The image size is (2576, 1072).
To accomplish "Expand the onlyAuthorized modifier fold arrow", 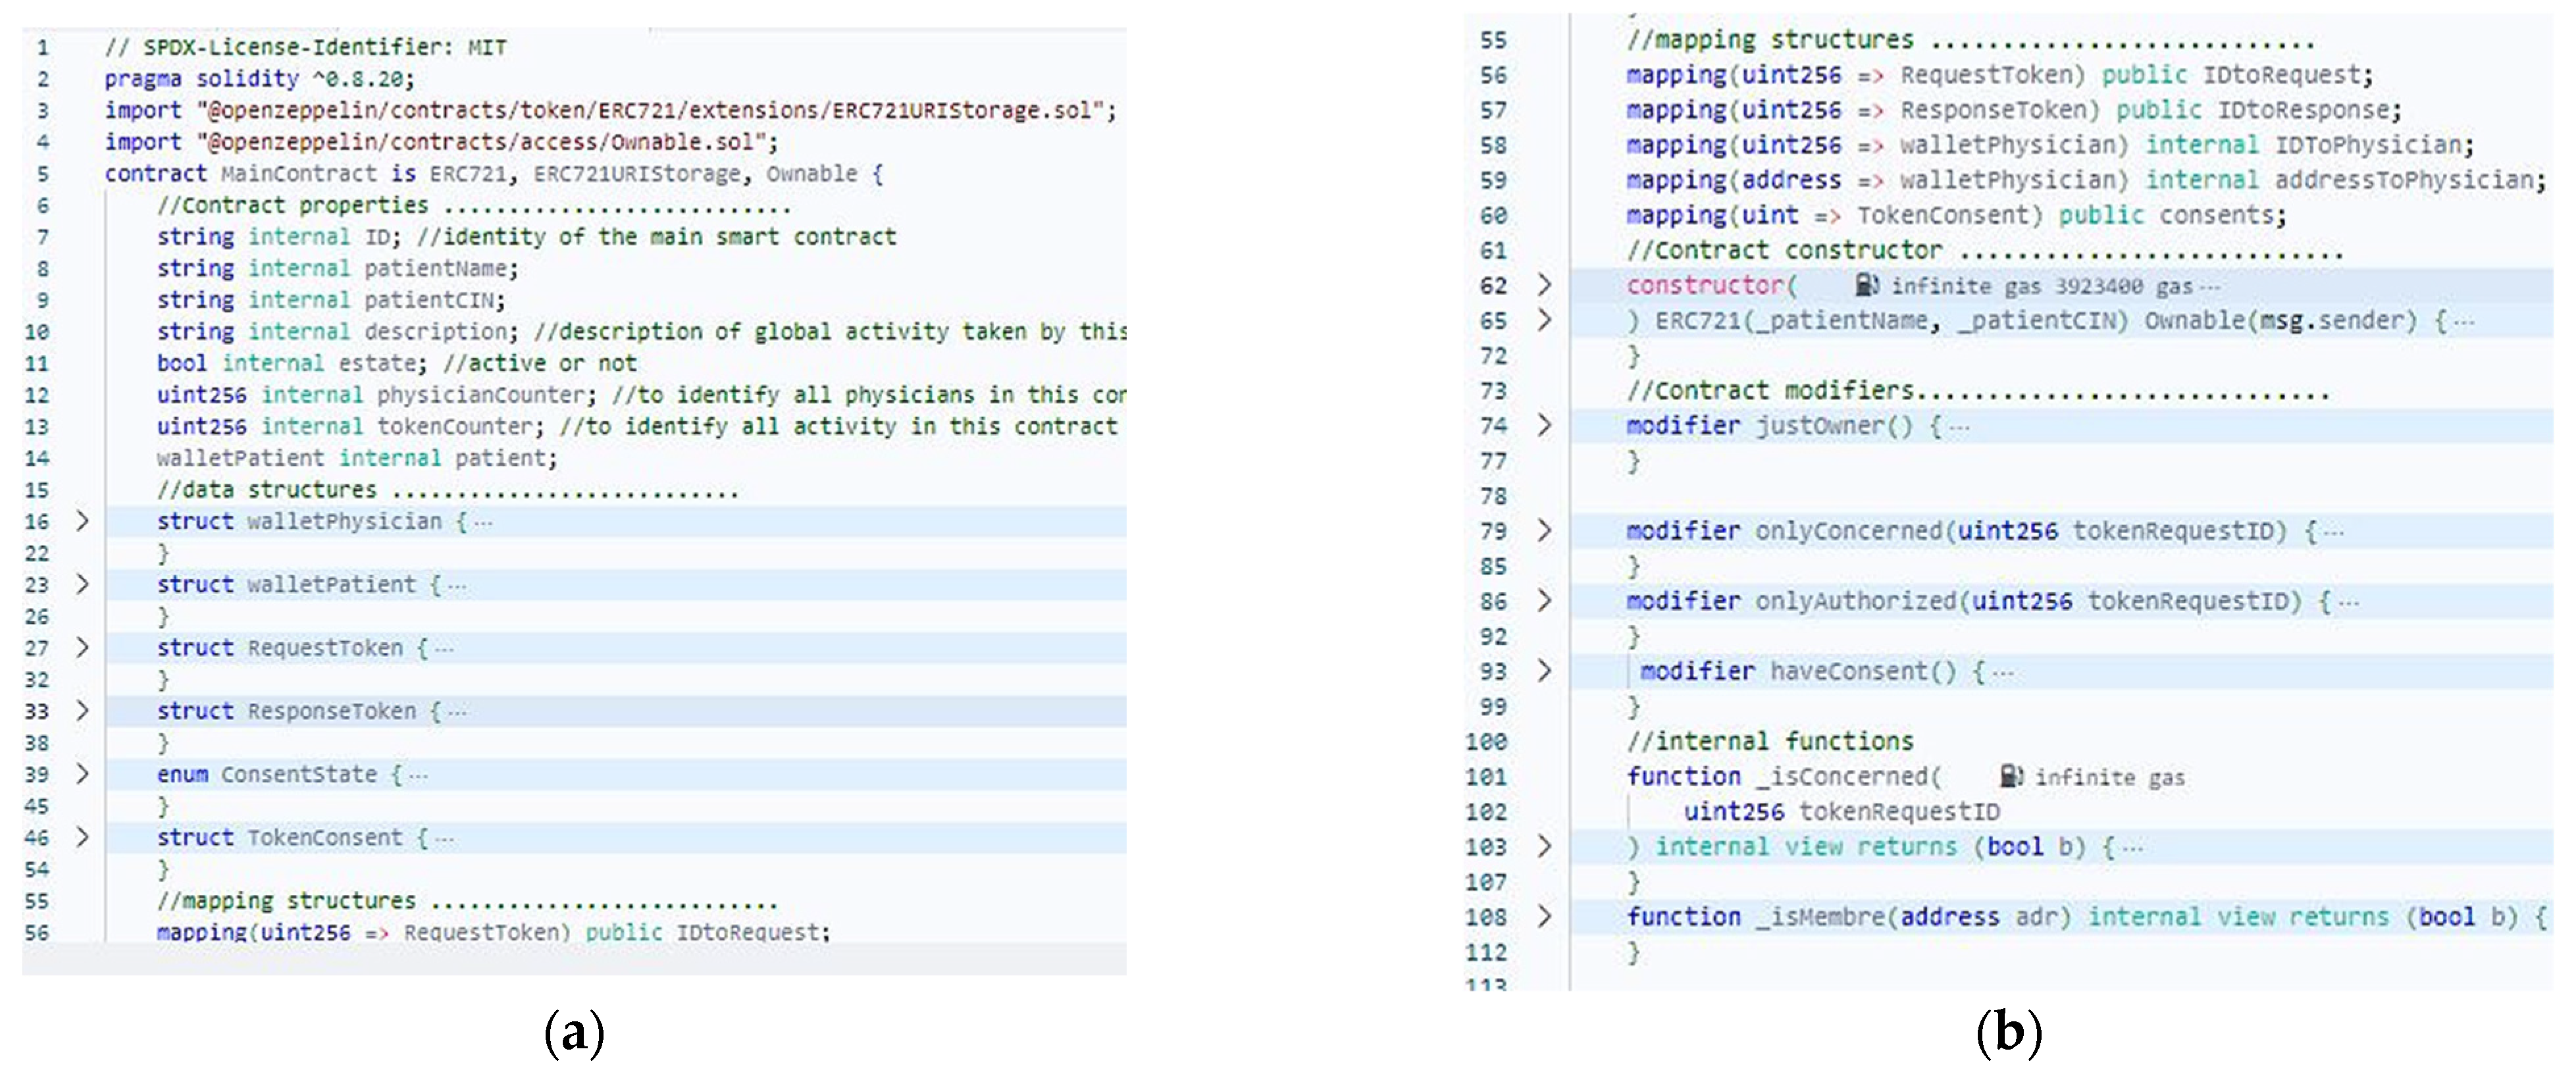I will [x=1544, y=600].
